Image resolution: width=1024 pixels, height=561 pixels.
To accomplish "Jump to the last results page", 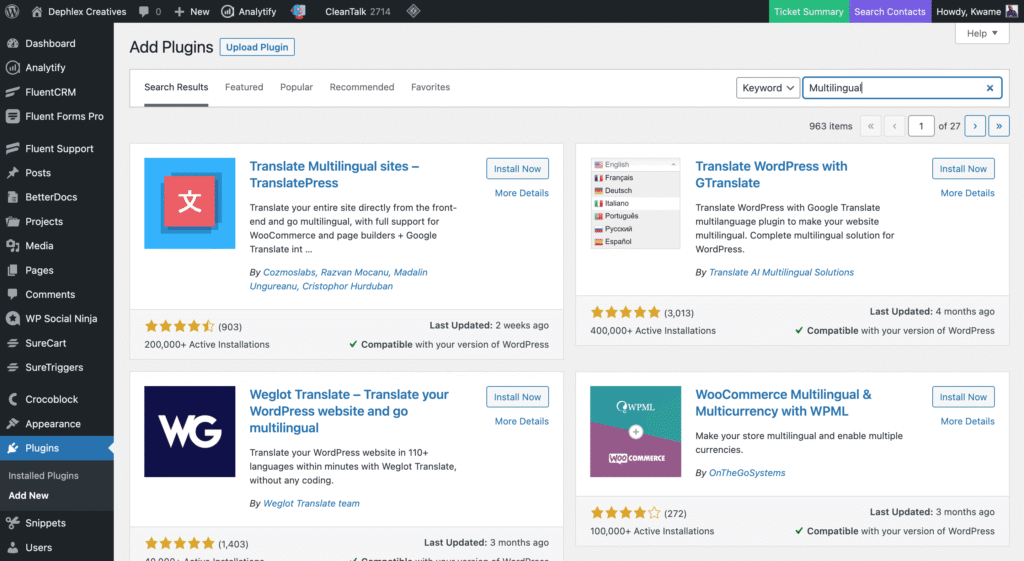I will coord(998,126).
